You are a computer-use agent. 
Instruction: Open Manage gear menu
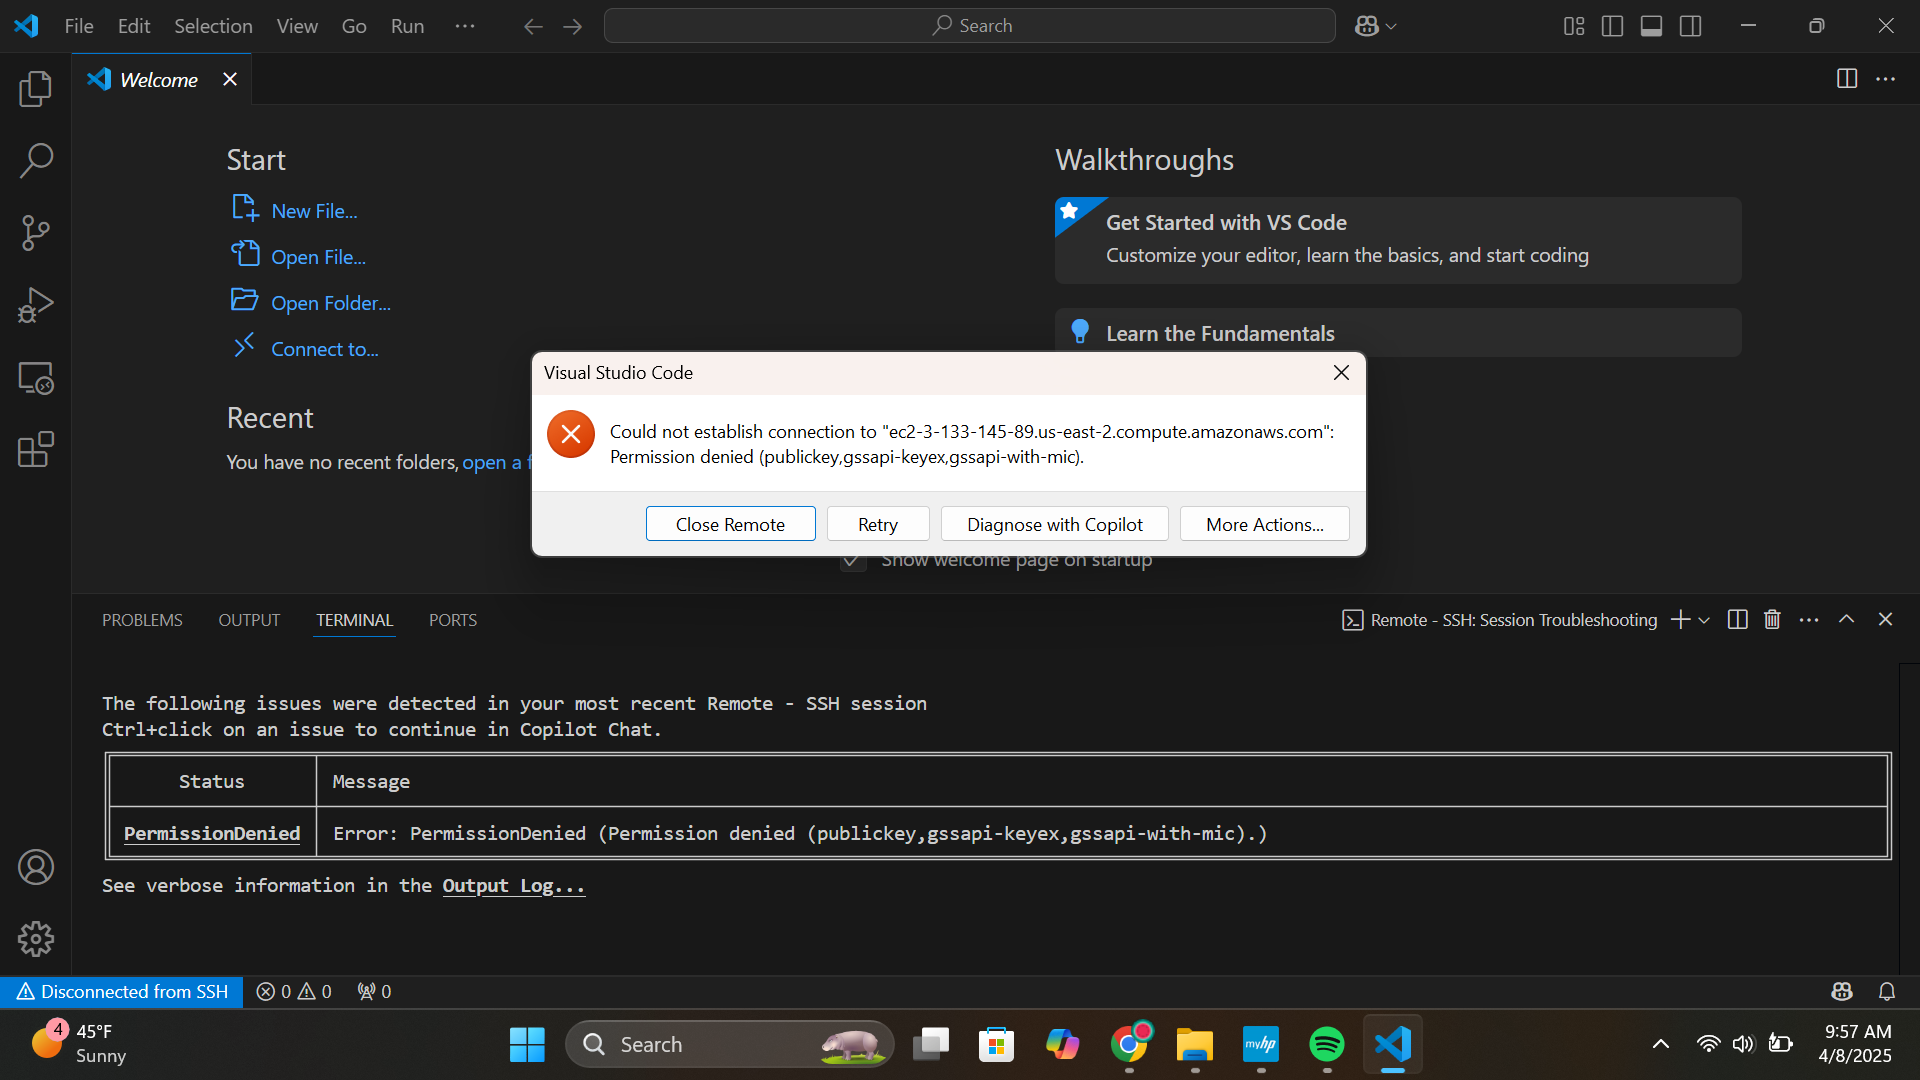(36, 939)
